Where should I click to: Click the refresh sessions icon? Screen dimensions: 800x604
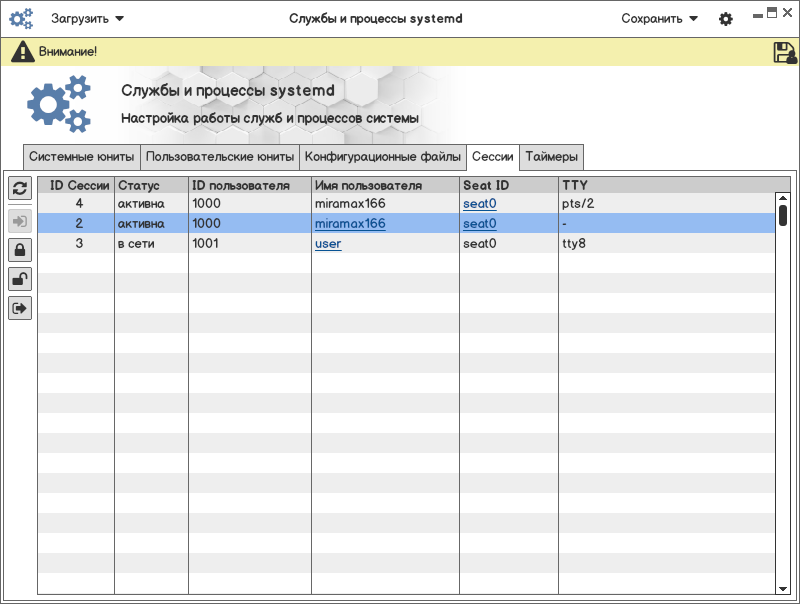pos(20,188)
